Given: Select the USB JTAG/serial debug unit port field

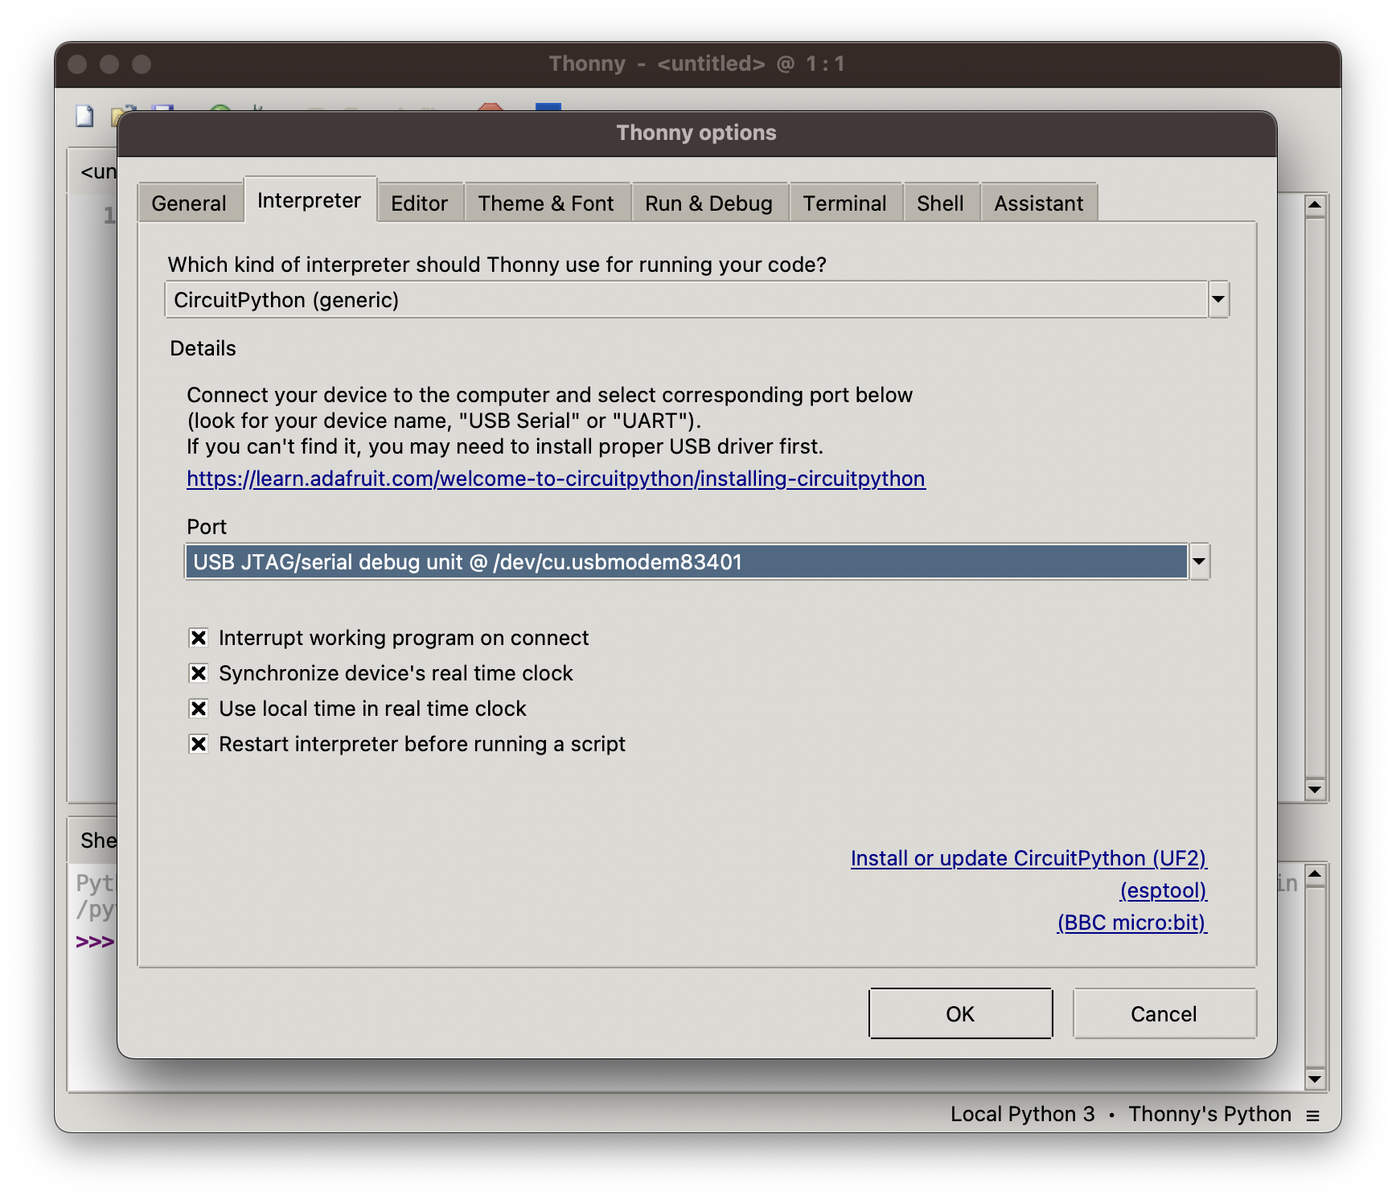Looking at the screenshot, I should [x=686, y=562].
